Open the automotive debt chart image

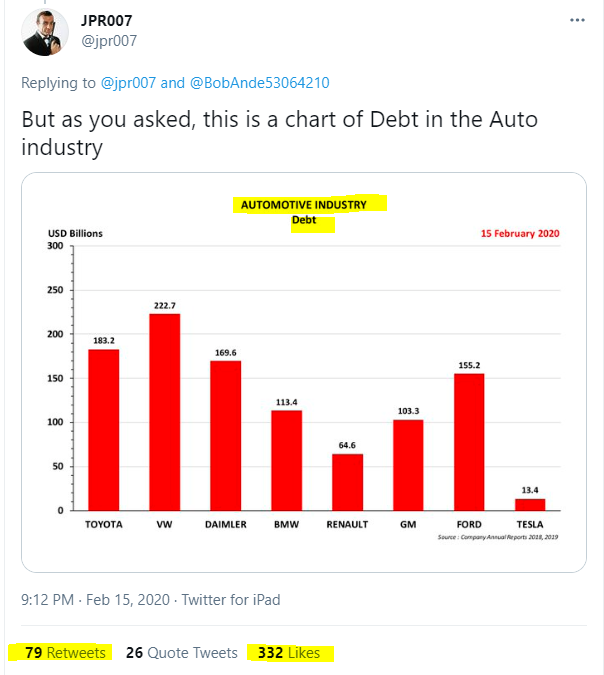[x=304, y=372]
